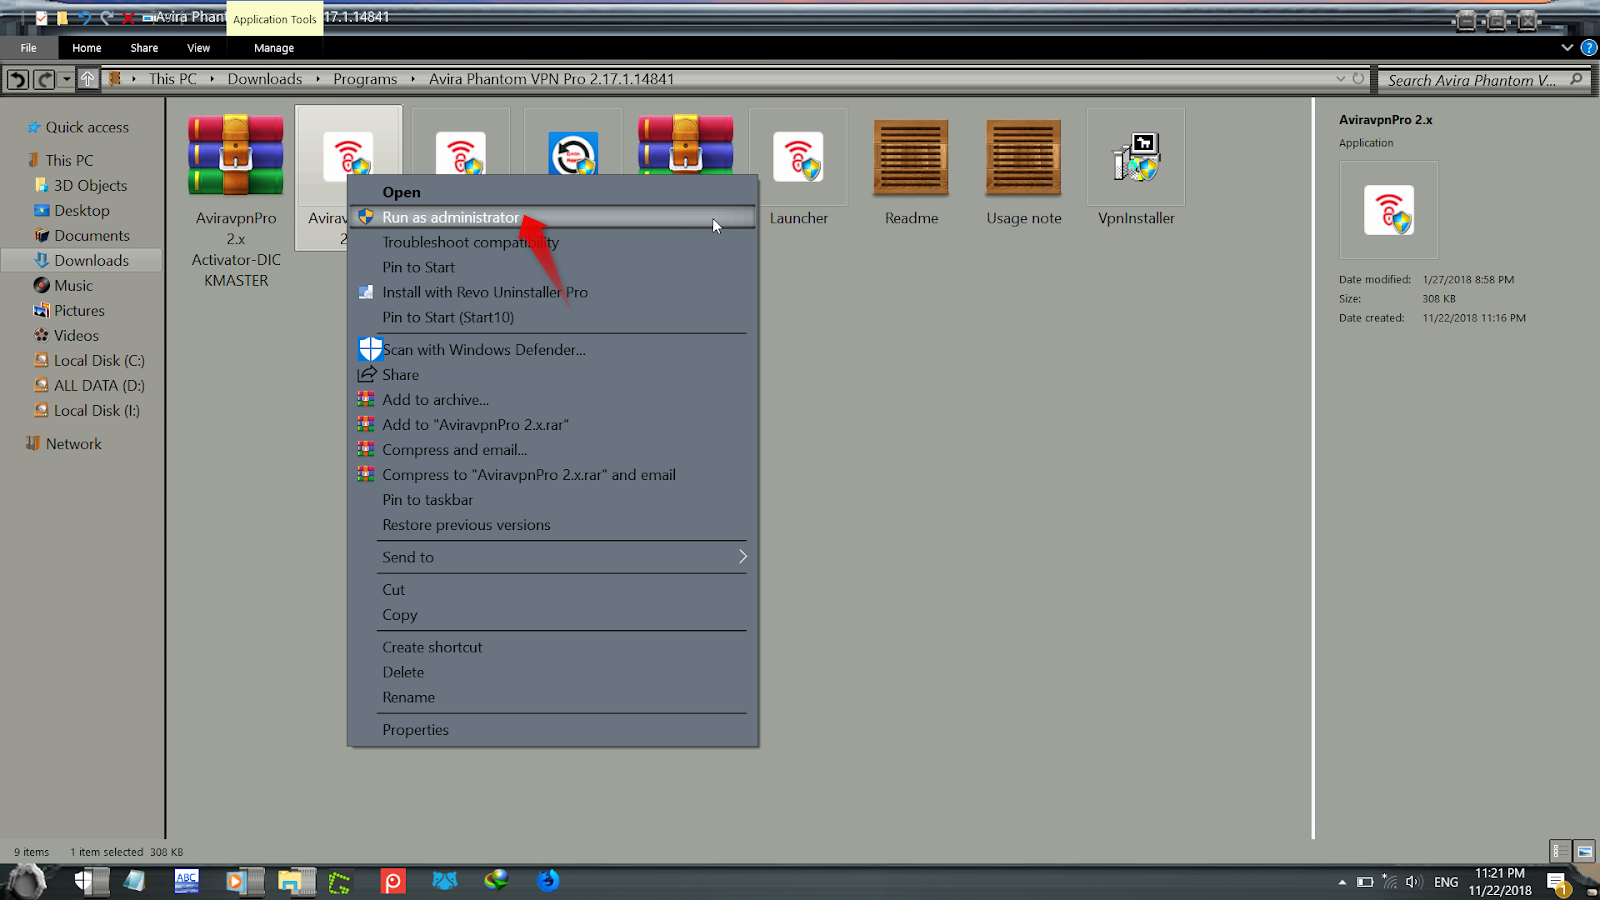Go forward with the Forward arrow
The width and height of the screenshot is (1600, 900).
coord(44,79)
